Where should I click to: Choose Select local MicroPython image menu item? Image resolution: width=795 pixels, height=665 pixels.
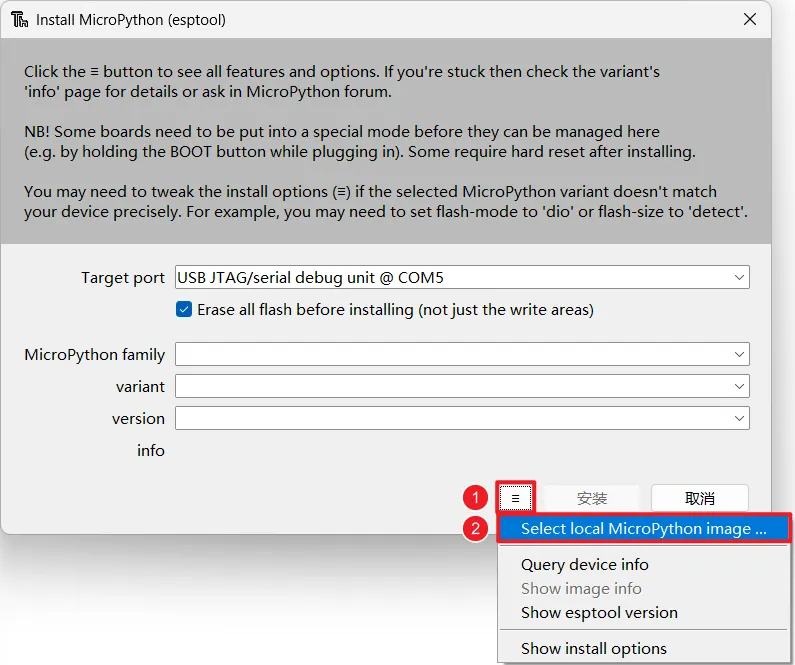[643, 529]
